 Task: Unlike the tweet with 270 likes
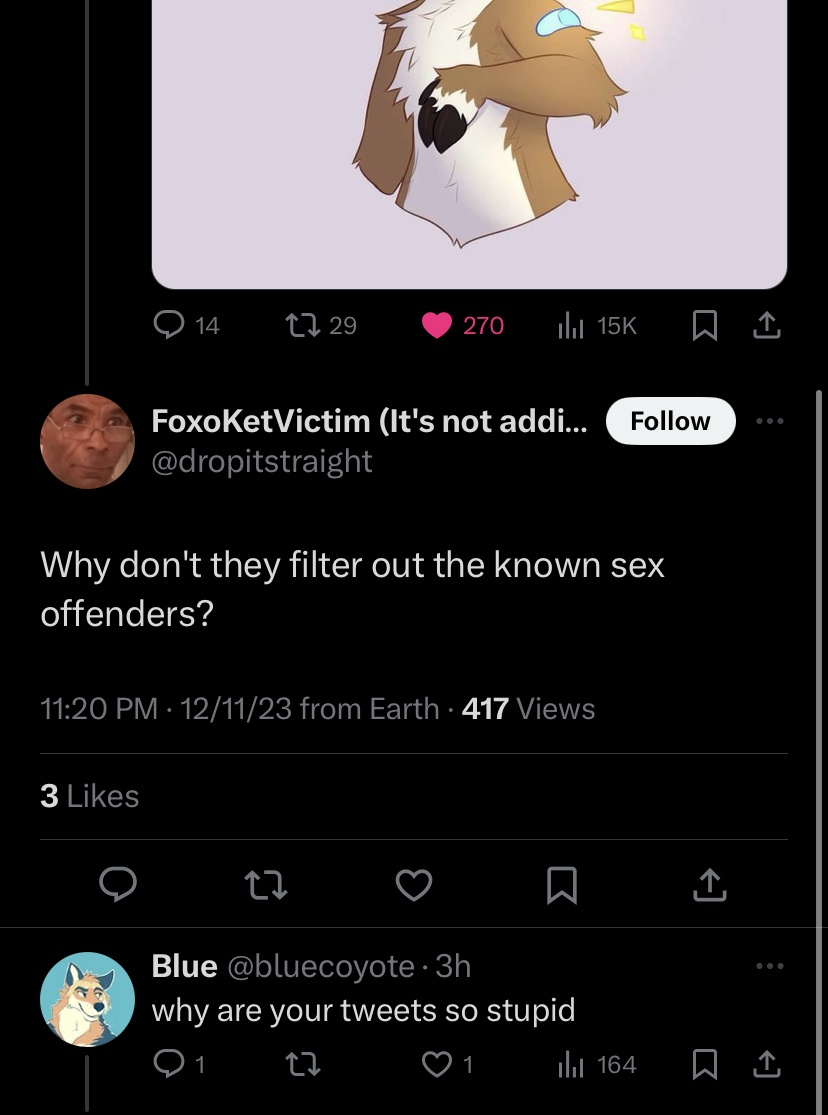point(462,326)
